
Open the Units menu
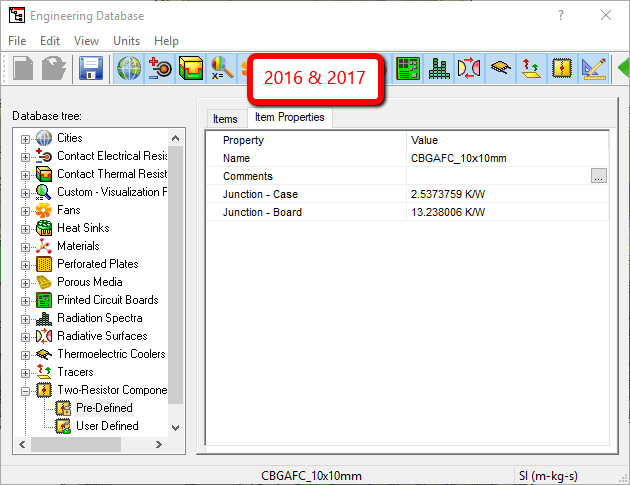pyautogui.click(x=126, y=41)
